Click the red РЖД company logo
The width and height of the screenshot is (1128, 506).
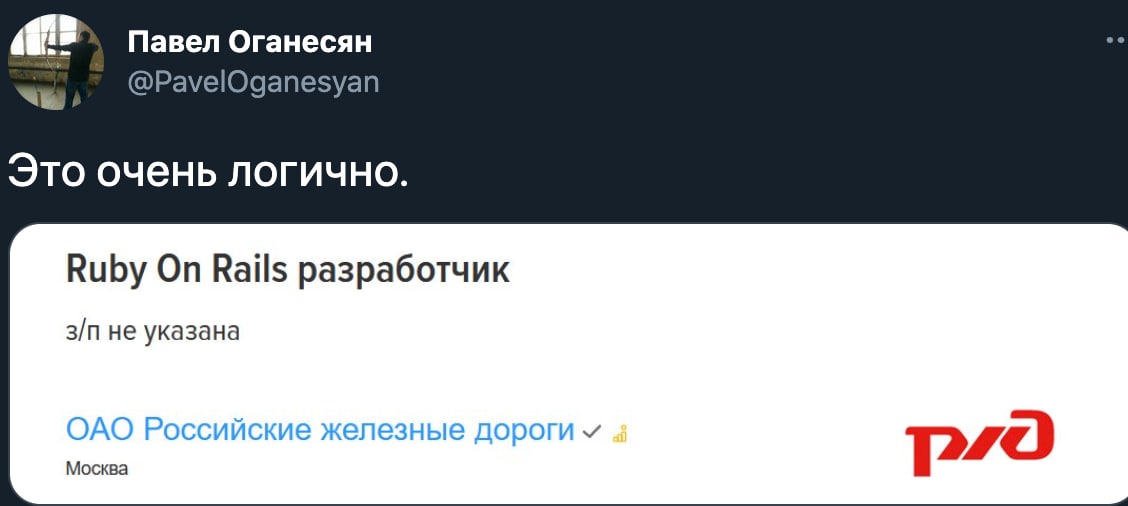(978, 441)
